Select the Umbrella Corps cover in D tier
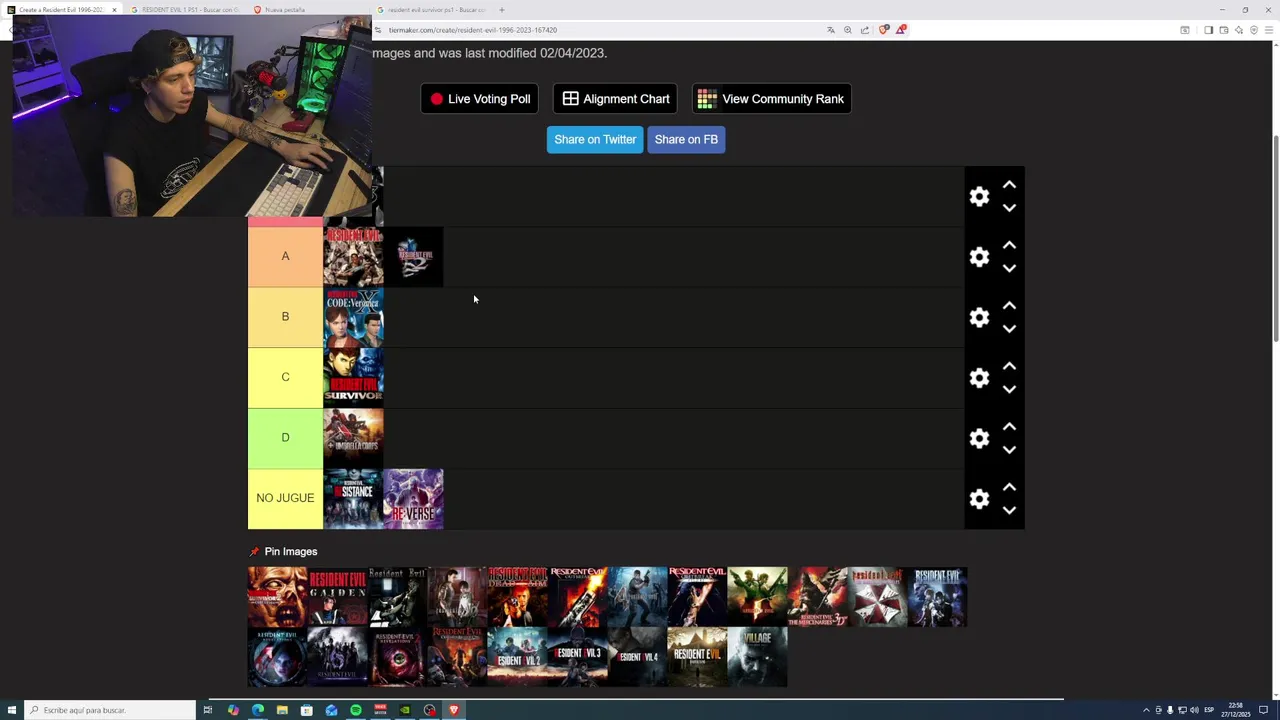 tap(353, 438)
